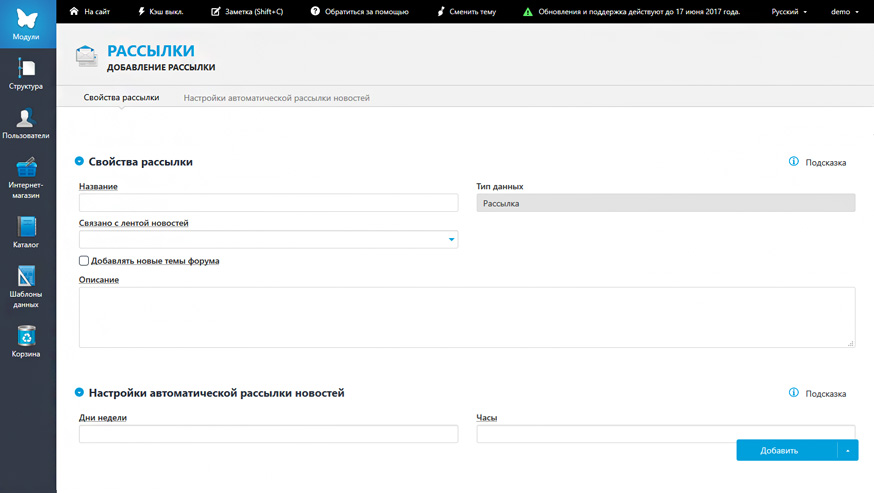The image size is (874, 493).
Task: Open the Русский language dropdown
Action: [789, 11]
